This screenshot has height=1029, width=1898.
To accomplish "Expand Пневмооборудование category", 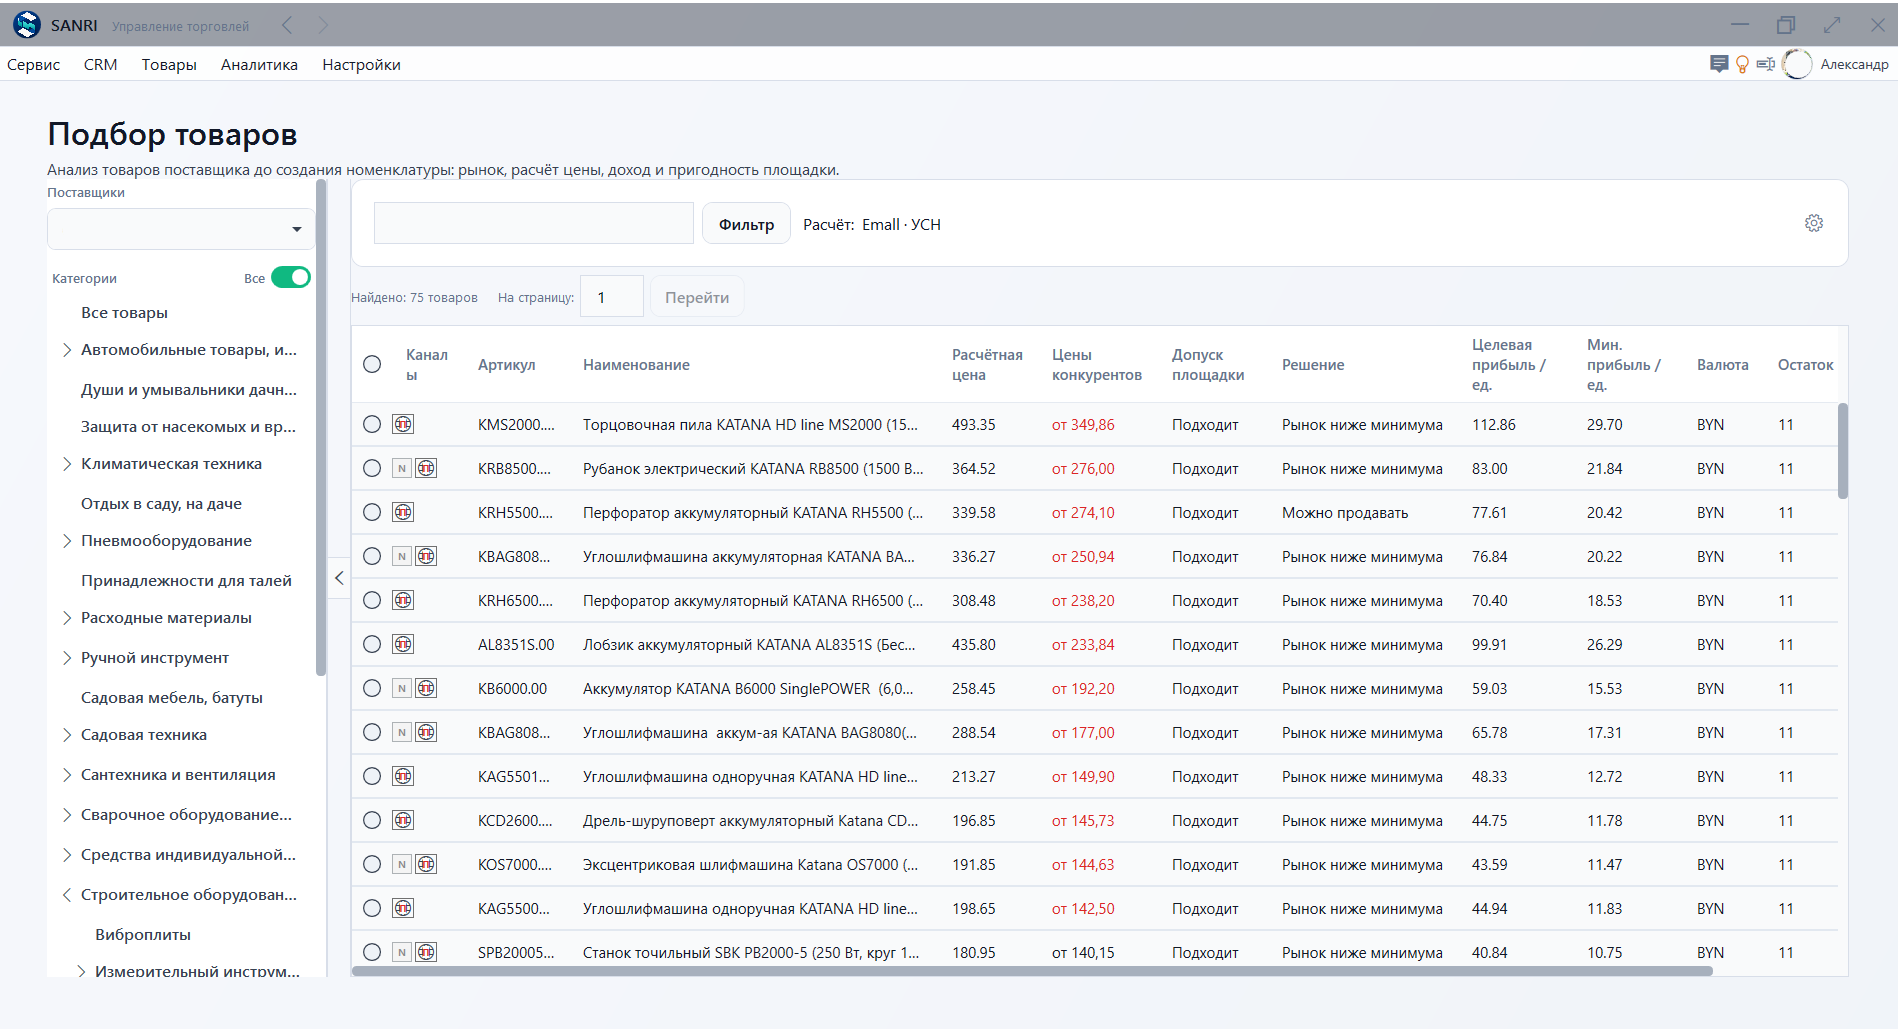I will coord(67,541).
